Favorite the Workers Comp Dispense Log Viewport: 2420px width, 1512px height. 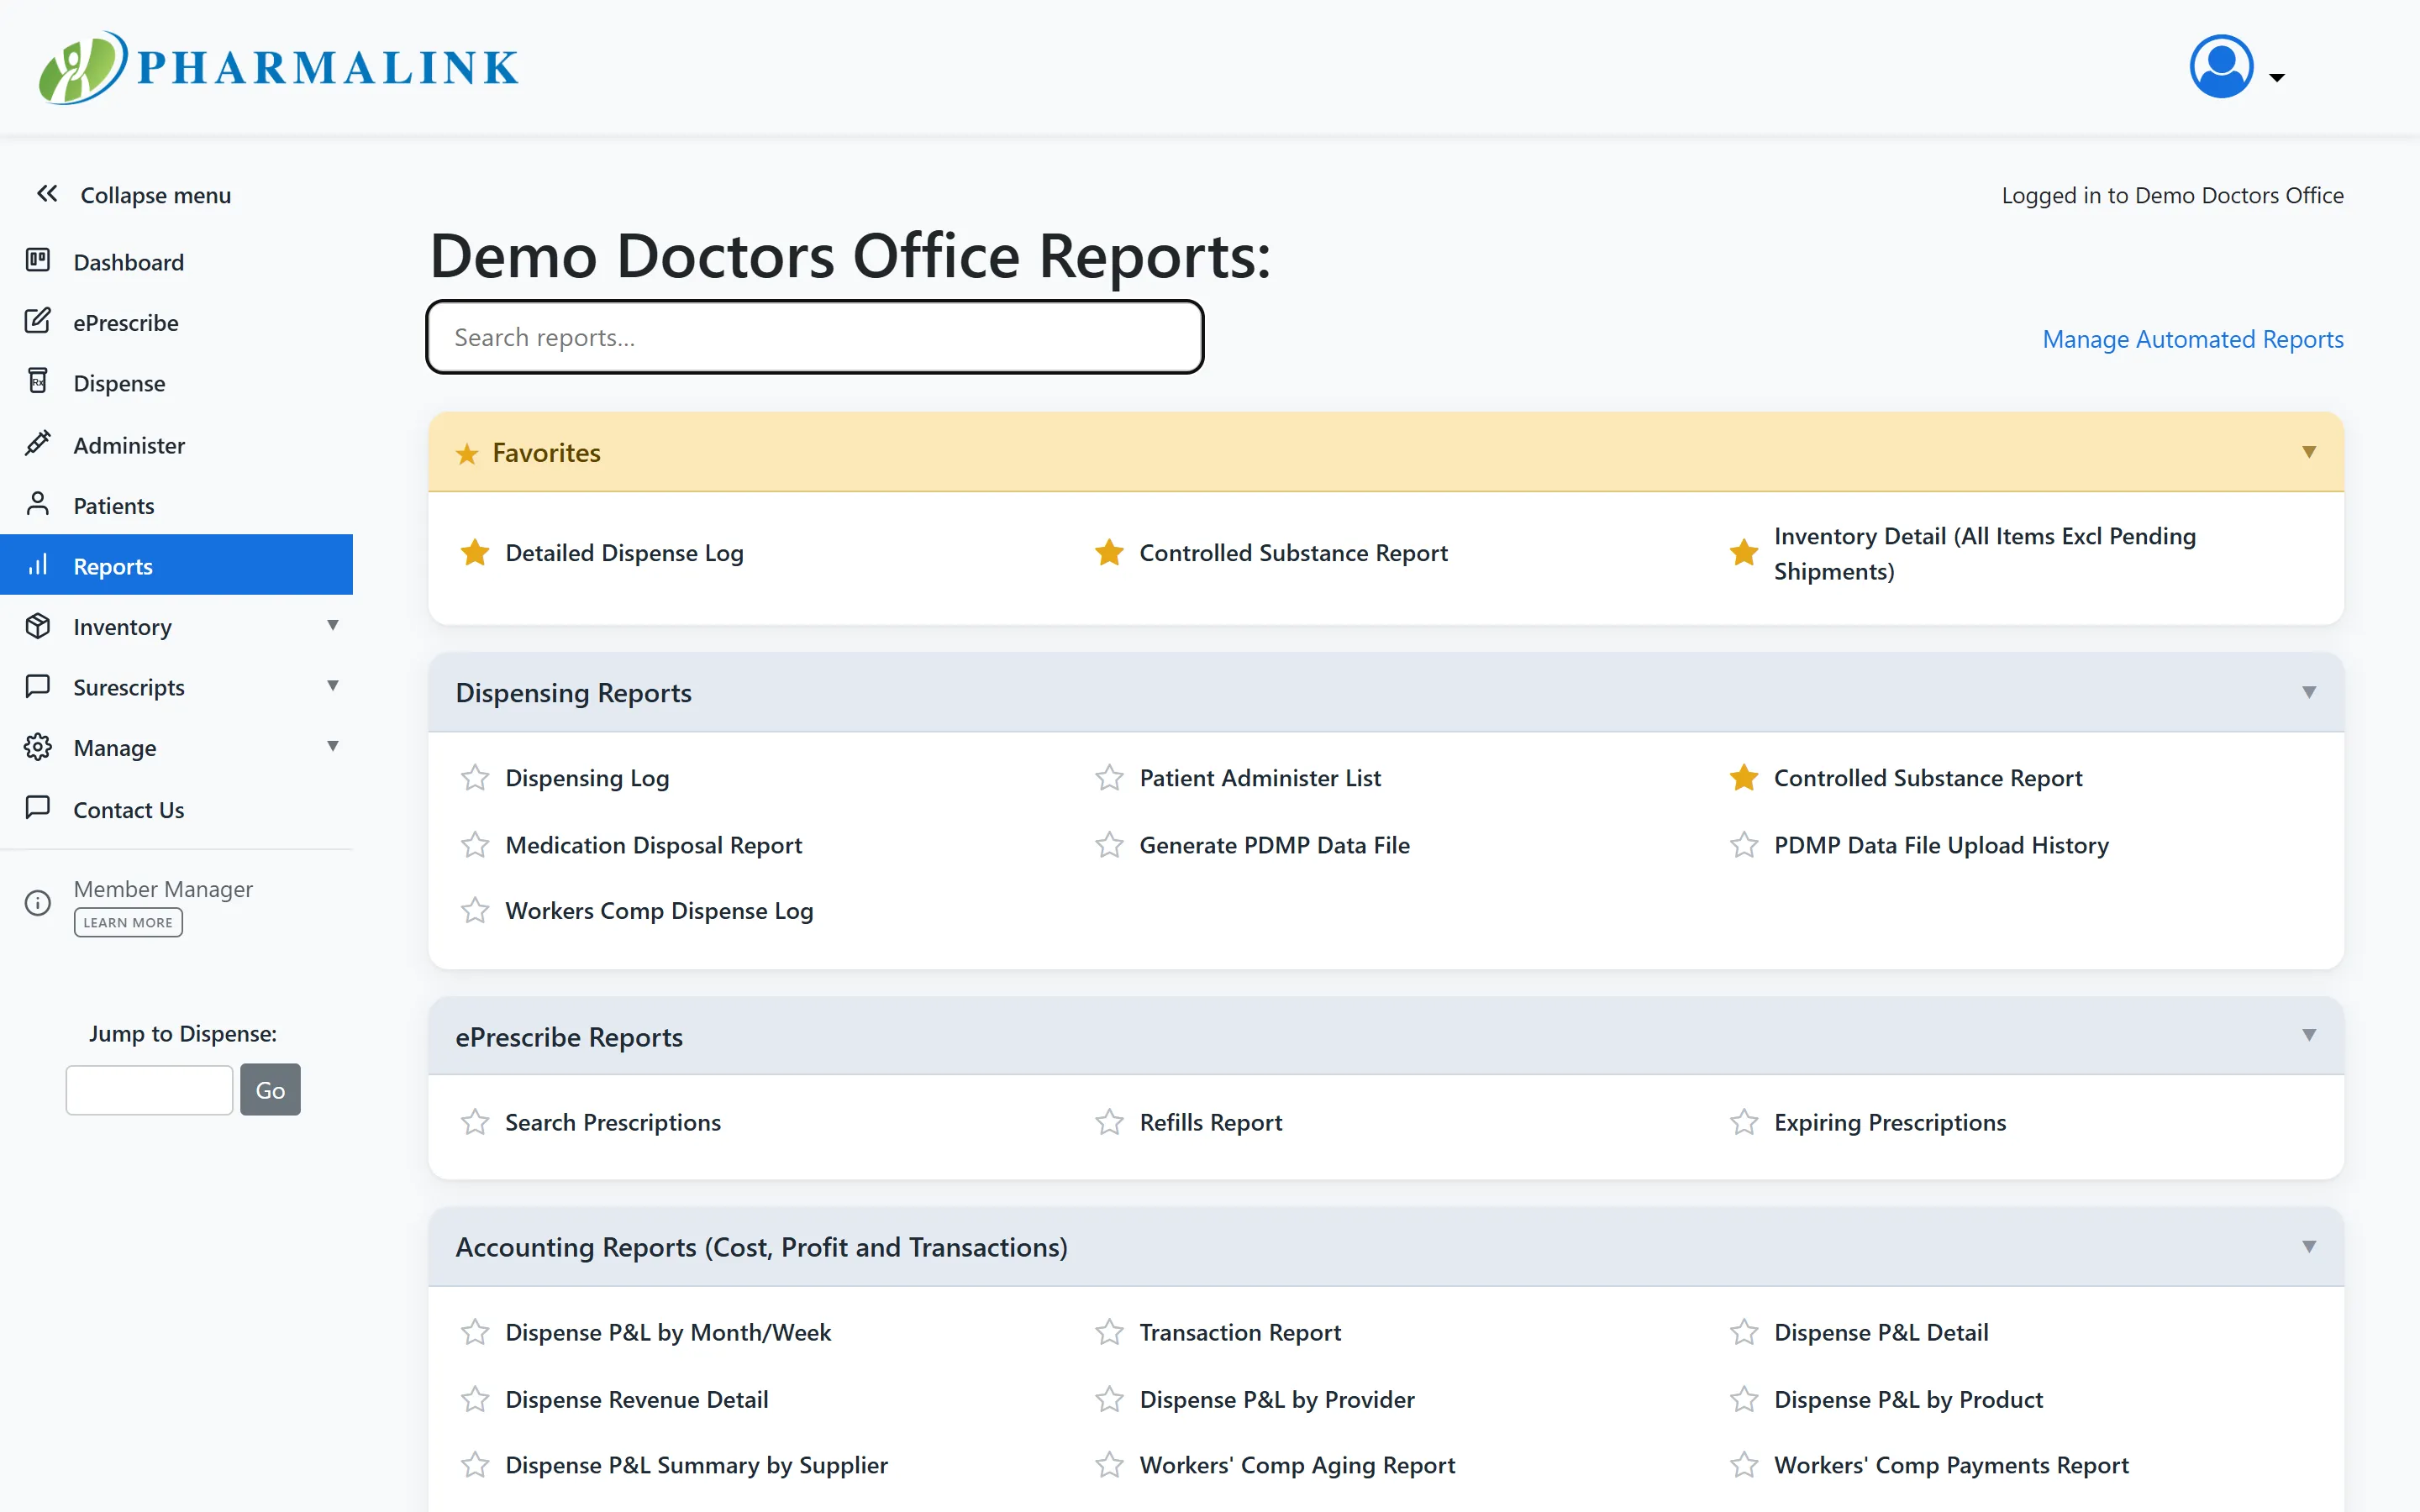pyautogui.click(x=475, y=910)
